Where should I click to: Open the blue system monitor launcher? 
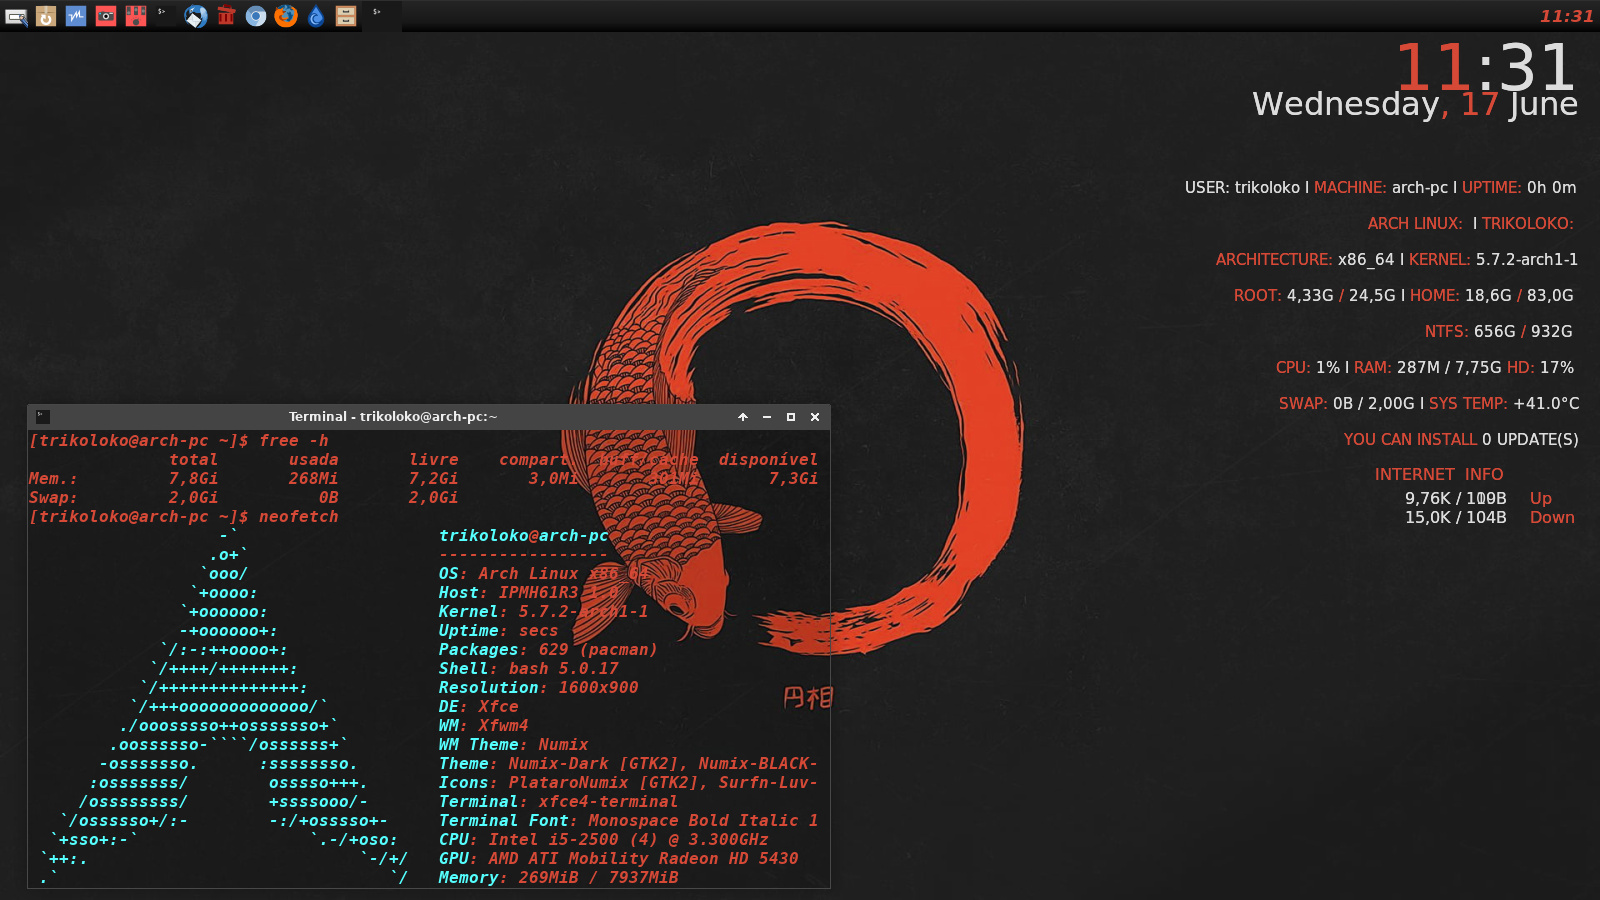tap(76, 16)
